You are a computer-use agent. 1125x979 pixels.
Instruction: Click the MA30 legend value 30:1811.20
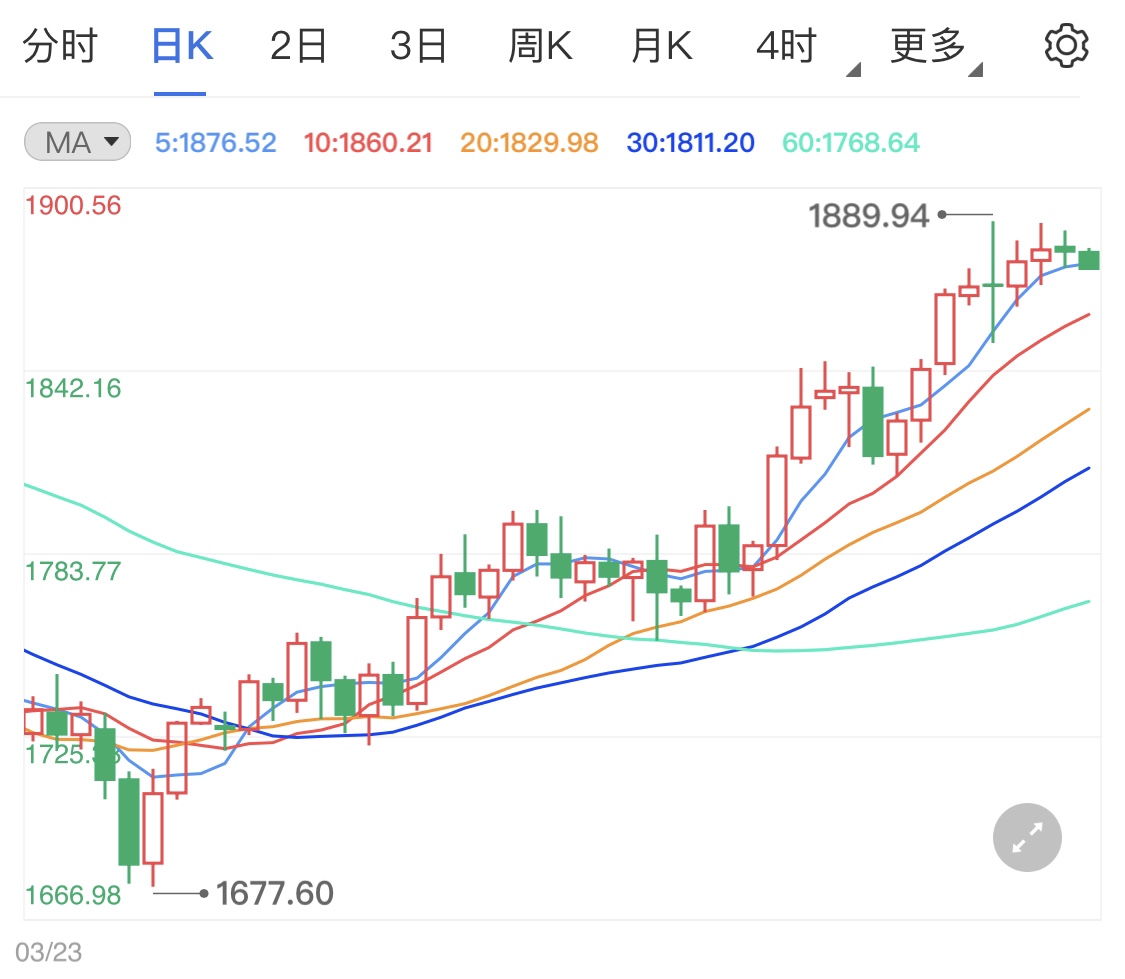click(690, 143)
